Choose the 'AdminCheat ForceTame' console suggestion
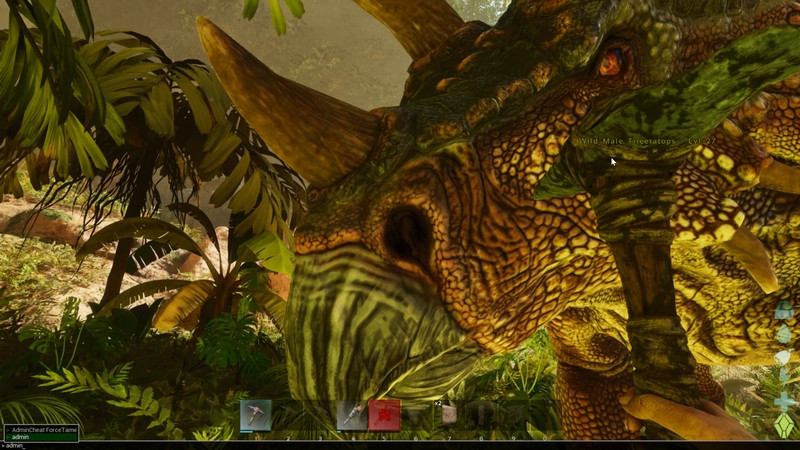This screenshot has width=800, height=450. [x=41, y=430]
